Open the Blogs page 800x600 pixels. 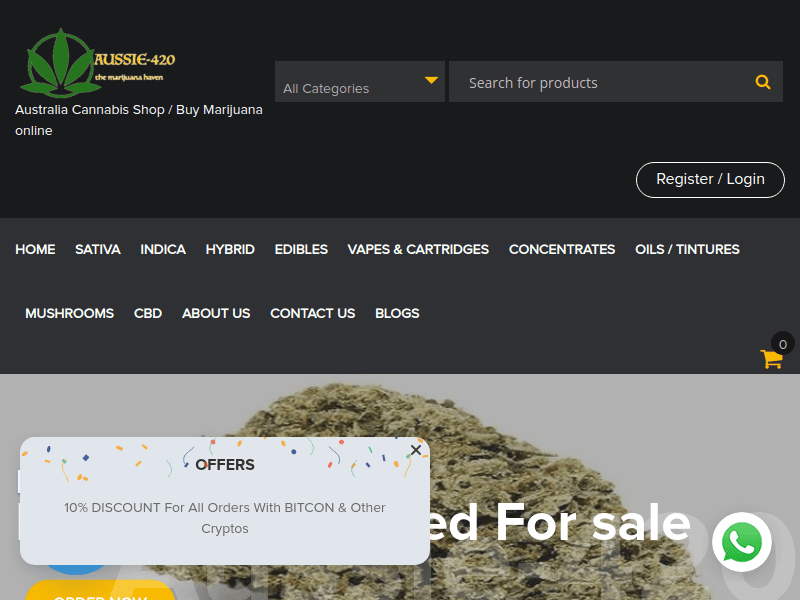(397, 313)
